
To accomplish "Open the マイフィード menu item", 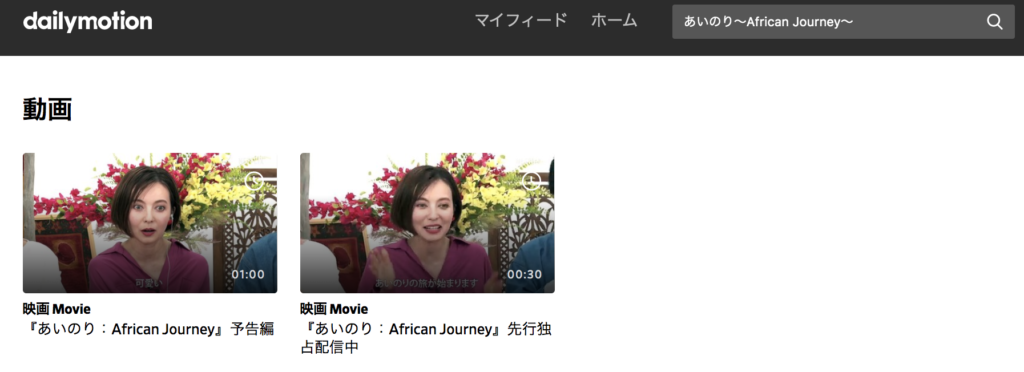I will pos(520,21).
